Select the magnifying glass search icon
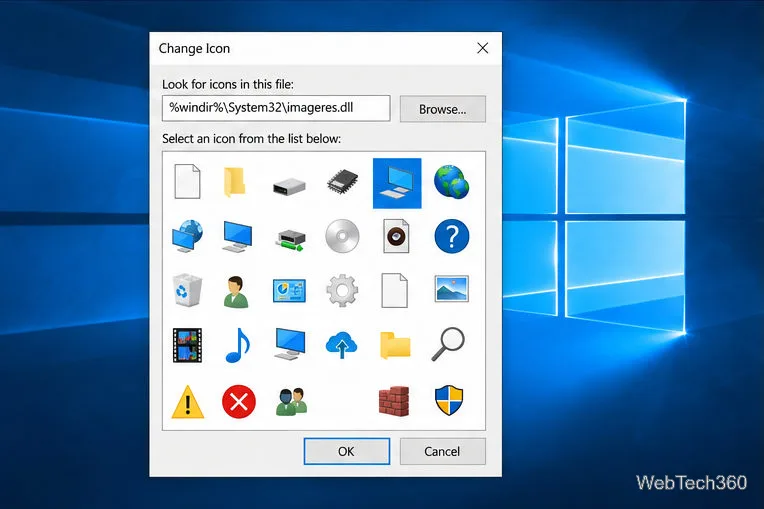 click(448, 344)
